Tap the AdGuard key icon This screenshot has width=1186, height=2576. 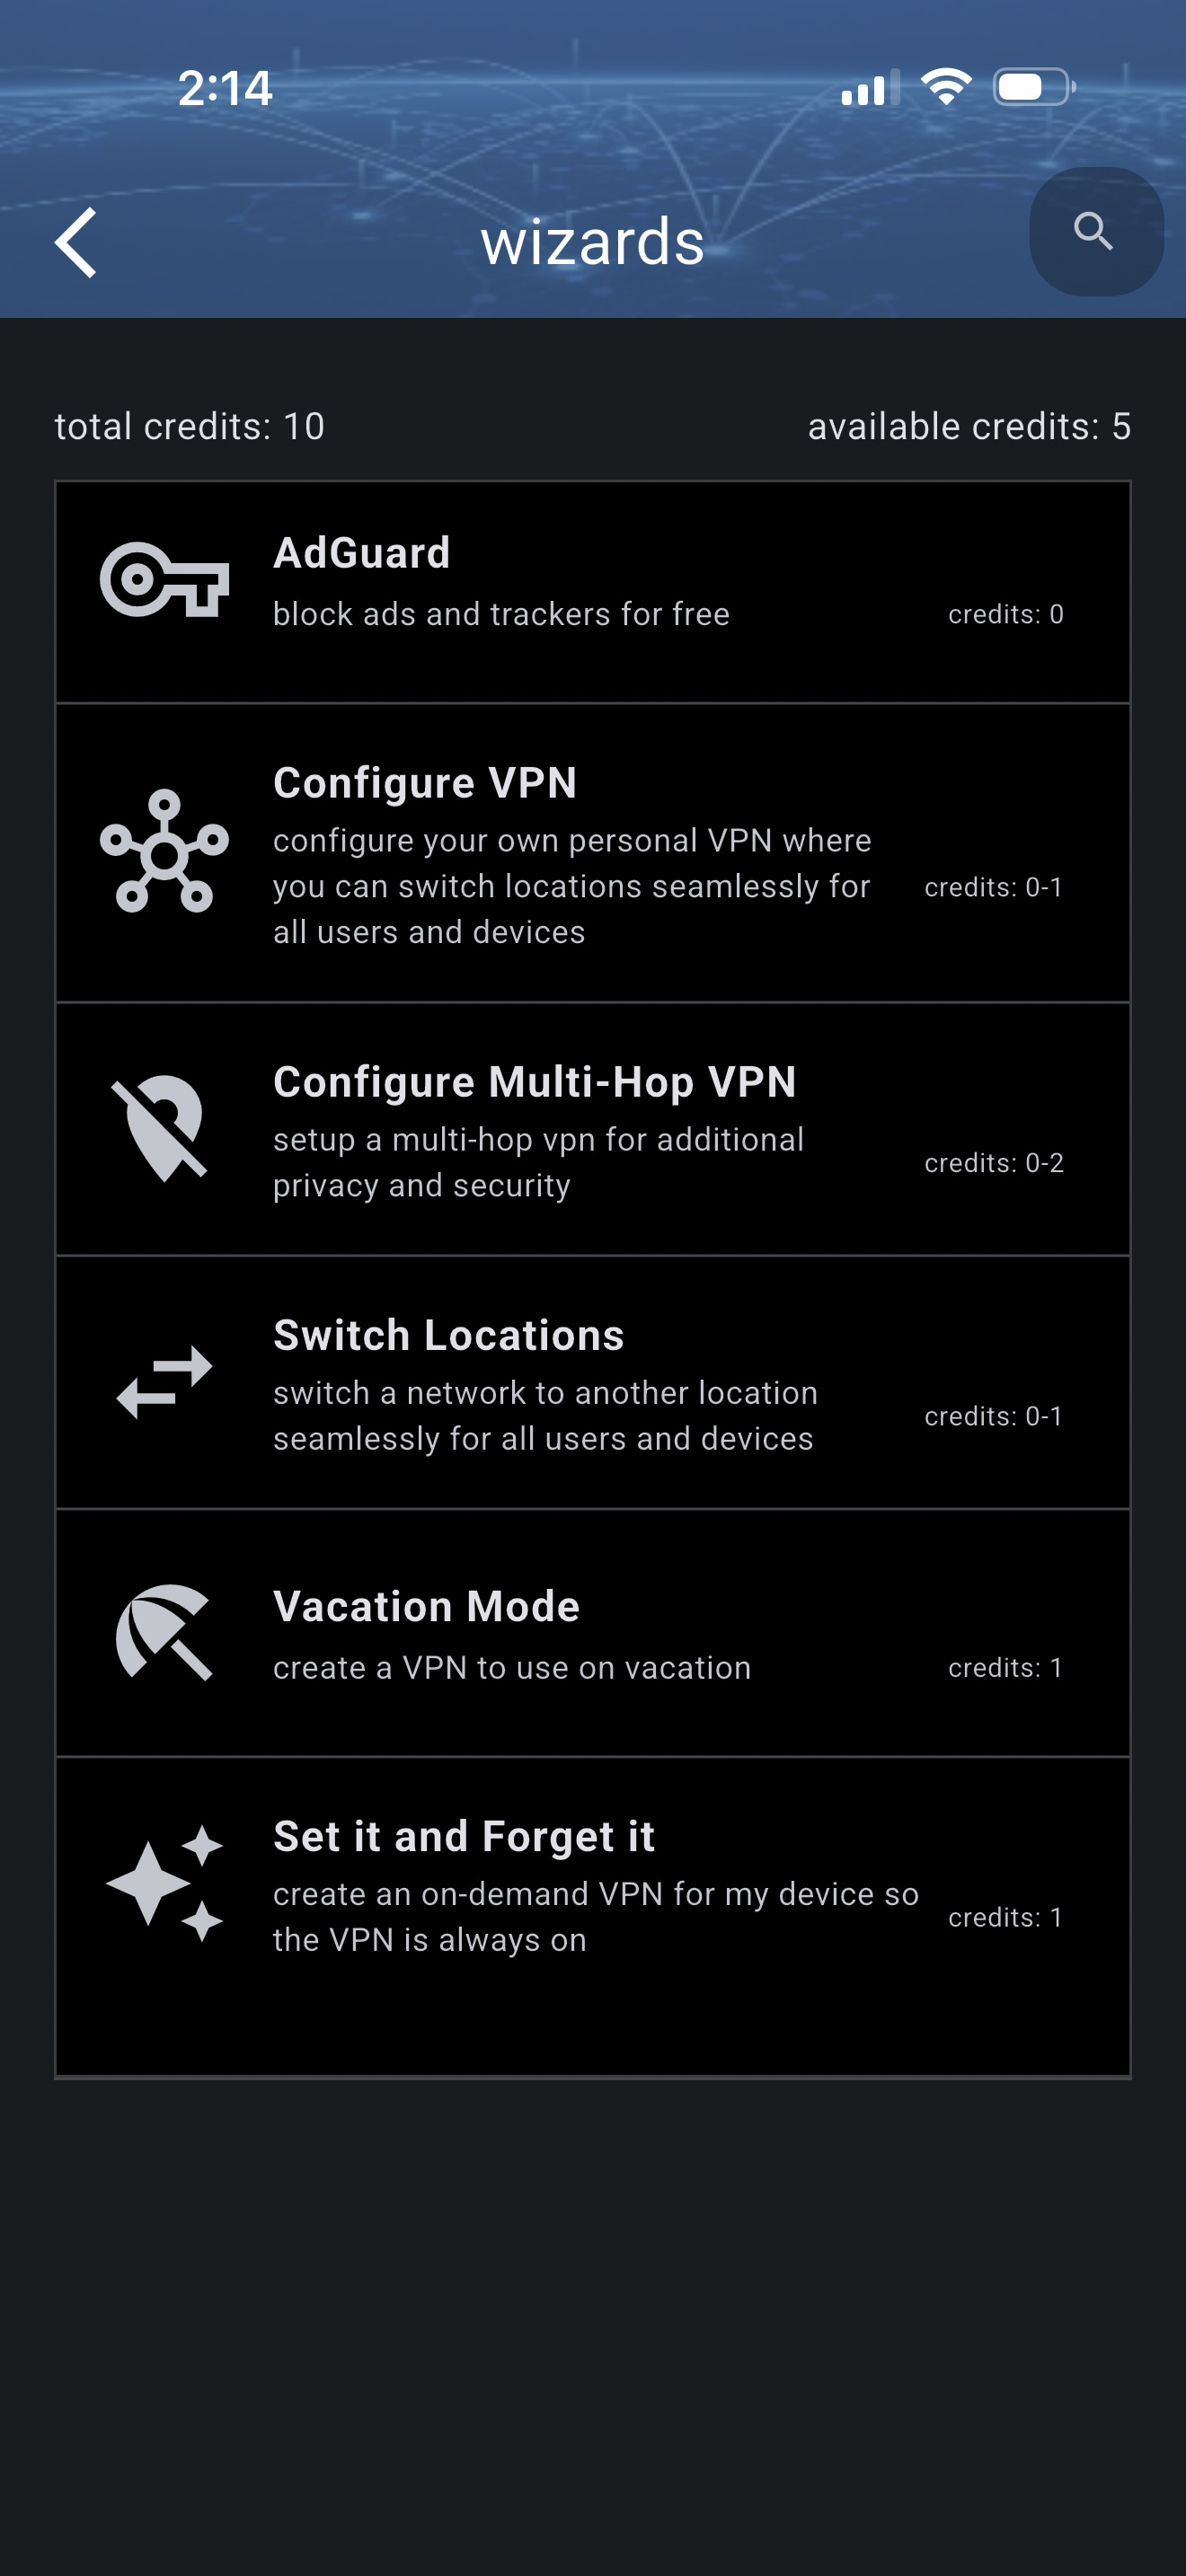[x=164, y=580]
